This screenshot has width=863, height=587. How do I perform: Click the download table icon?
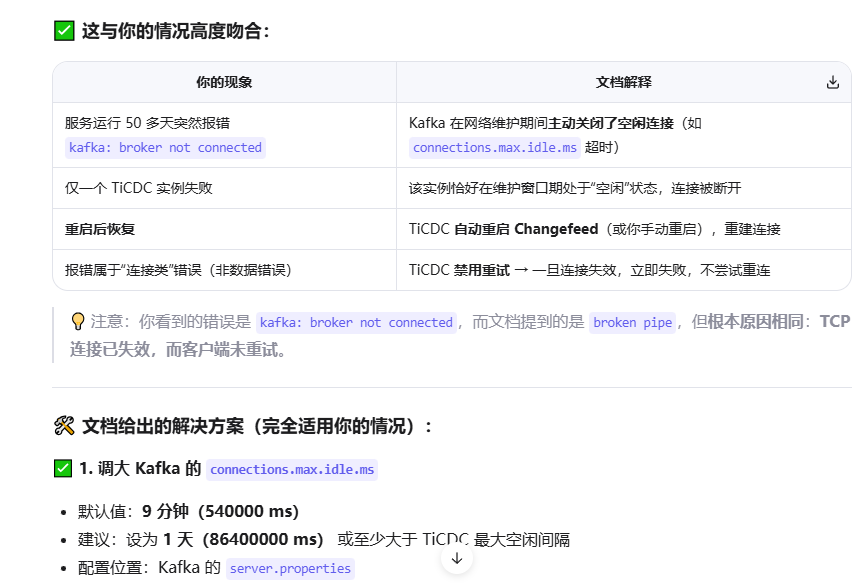[x=832, y=82]
